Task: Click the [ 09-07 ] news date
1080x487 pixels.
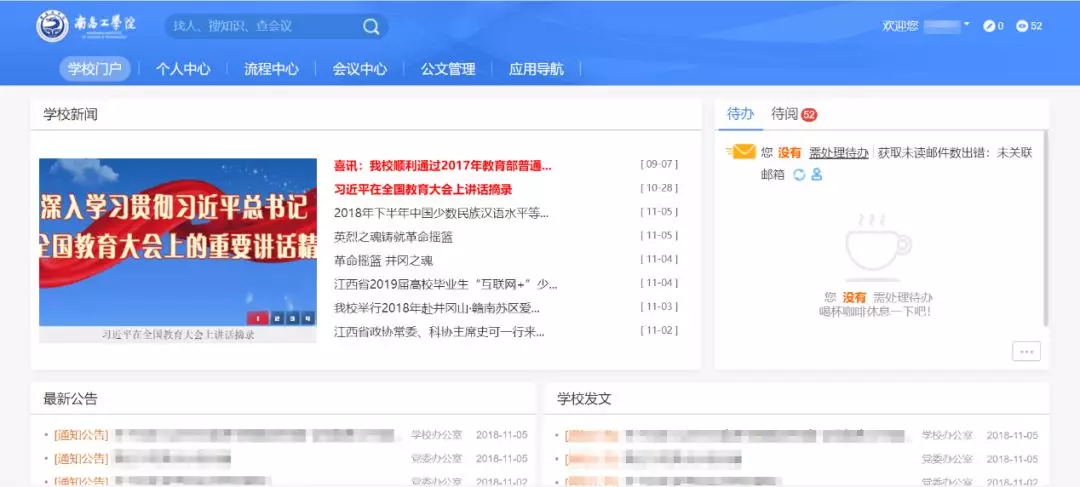Action: [x=659, y=165]
